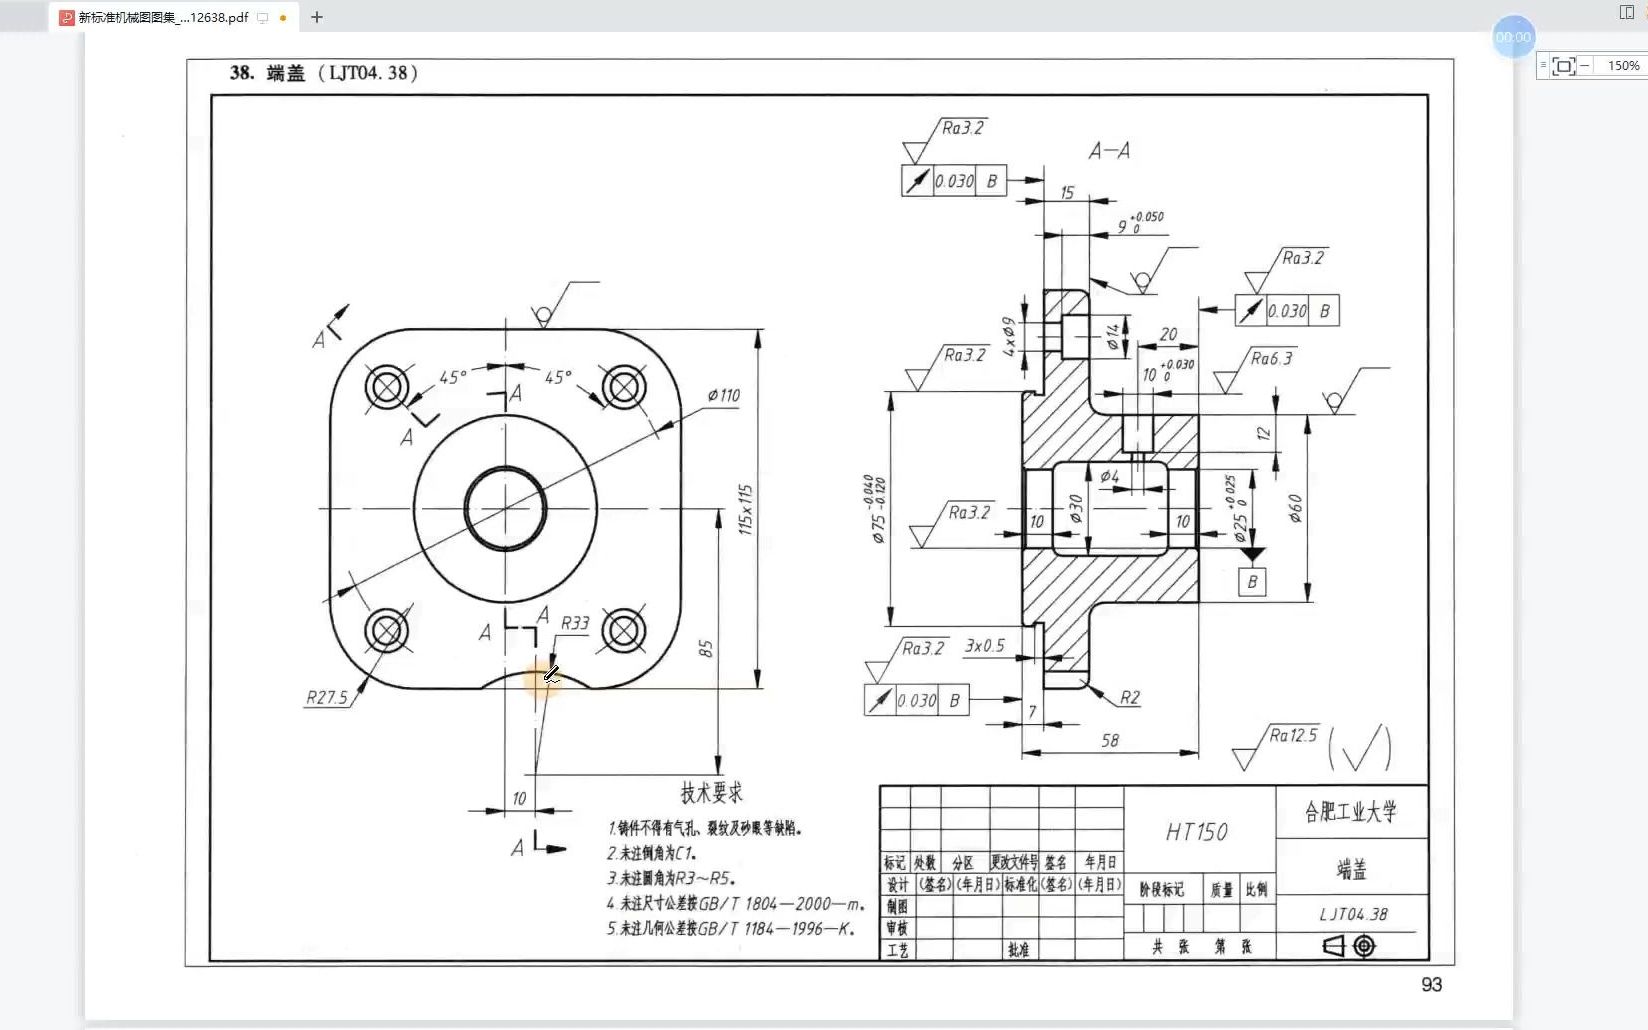This screenshot has width=1648, height=1030.
Task: Click the 7 dimension near the bottom flange
Action: click(1033, 712)
